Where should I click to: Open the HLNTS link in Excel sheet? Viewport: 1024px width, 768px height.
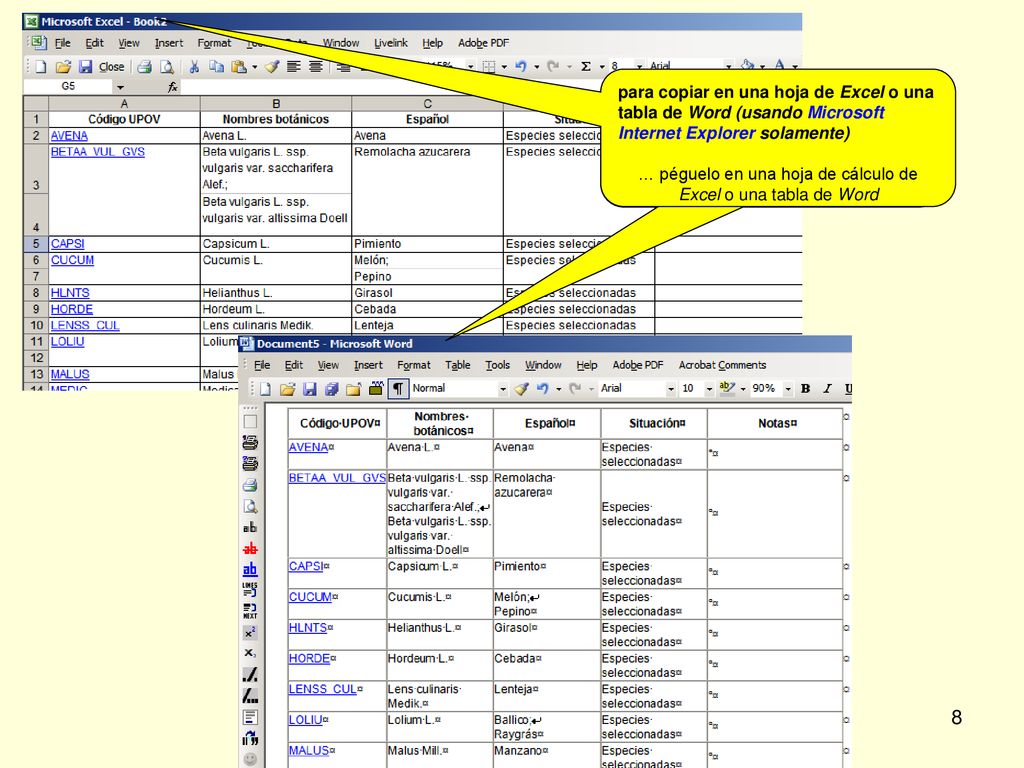pos(70,293)
